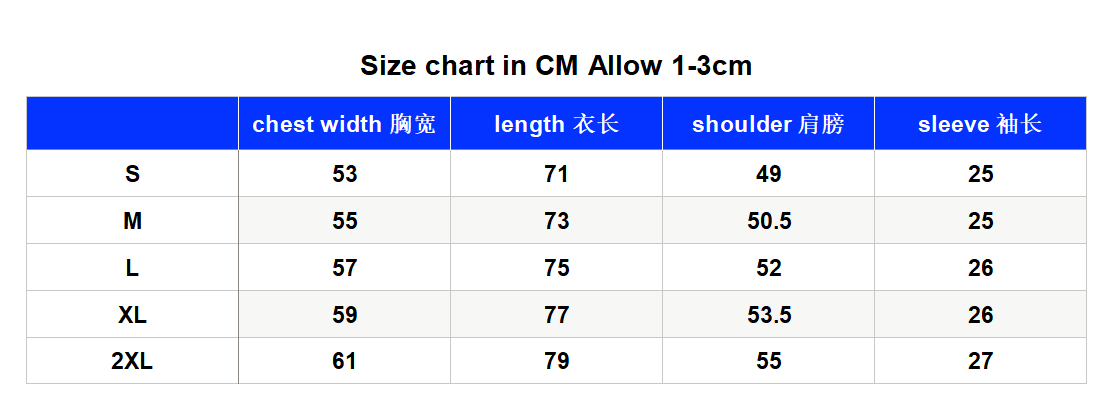Select the length column header

[556, 124]
